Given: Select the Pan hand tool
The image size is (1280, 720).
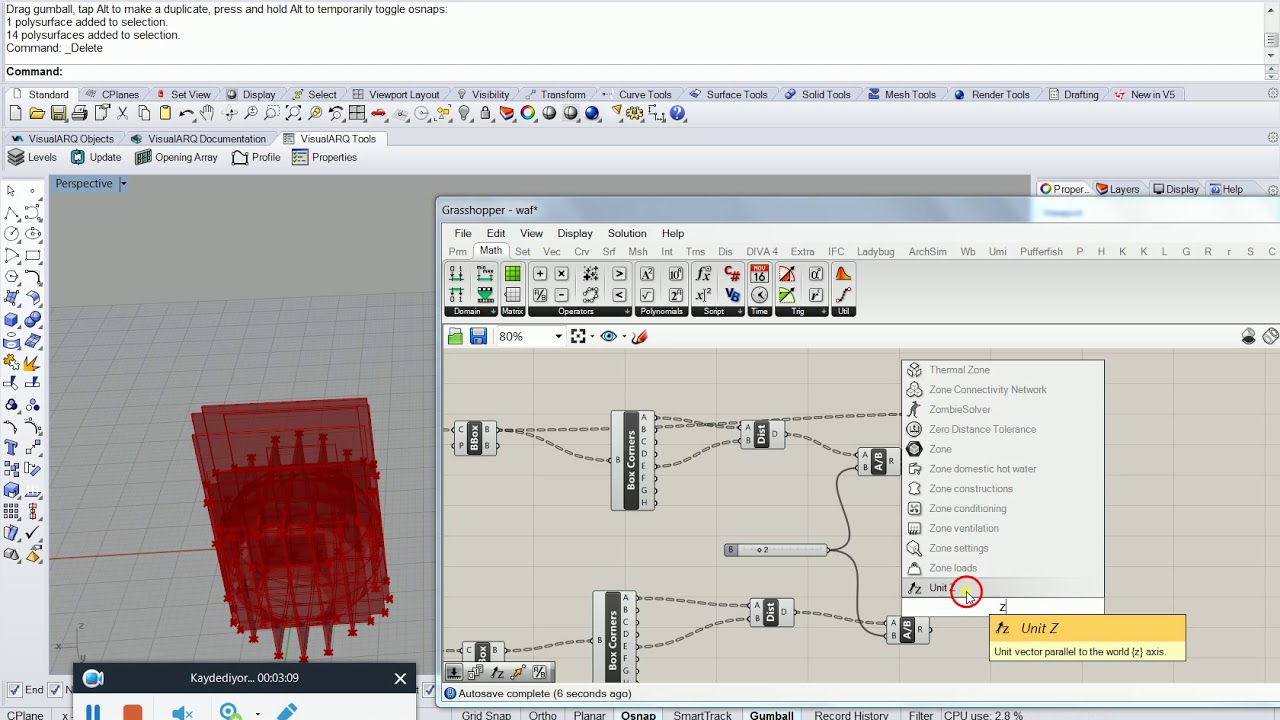Looking at the screenshot, I should (207, 114).
